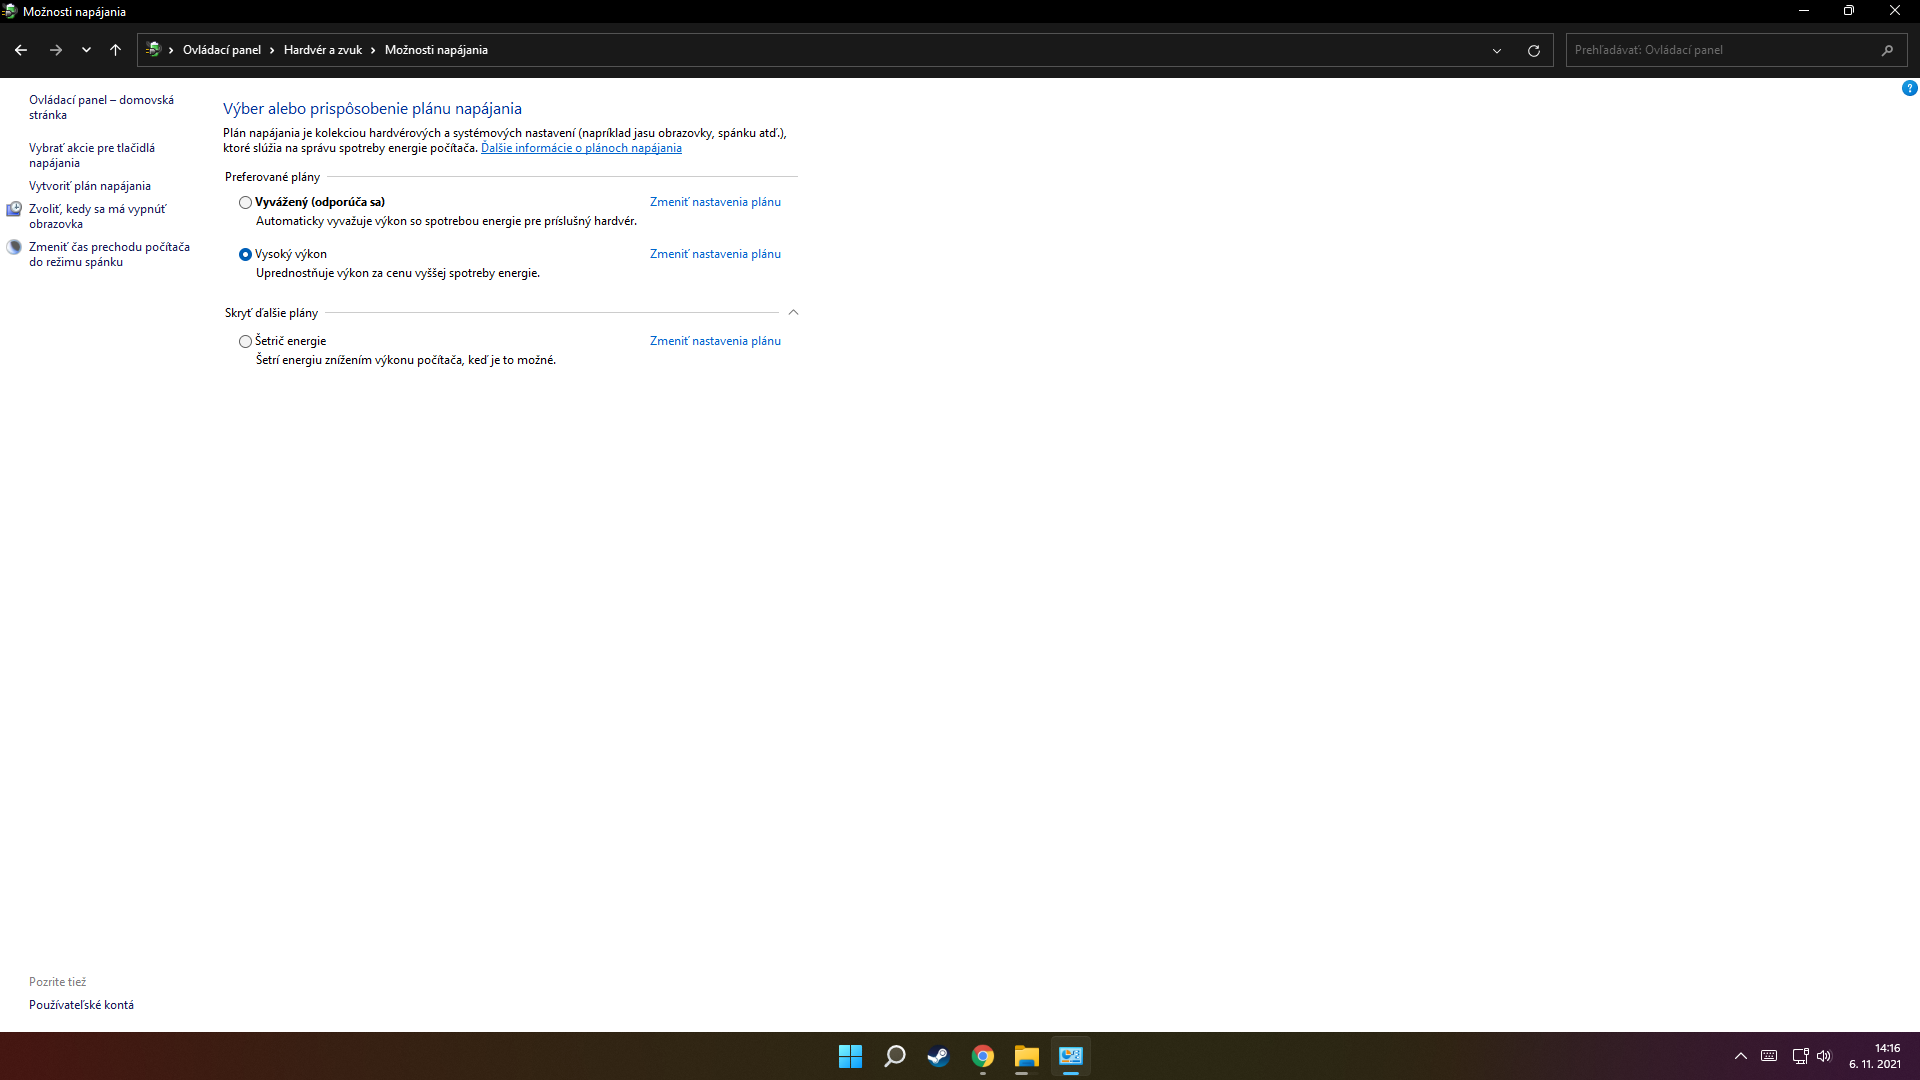Open Steam from the taskbar

click(938, 1056)
